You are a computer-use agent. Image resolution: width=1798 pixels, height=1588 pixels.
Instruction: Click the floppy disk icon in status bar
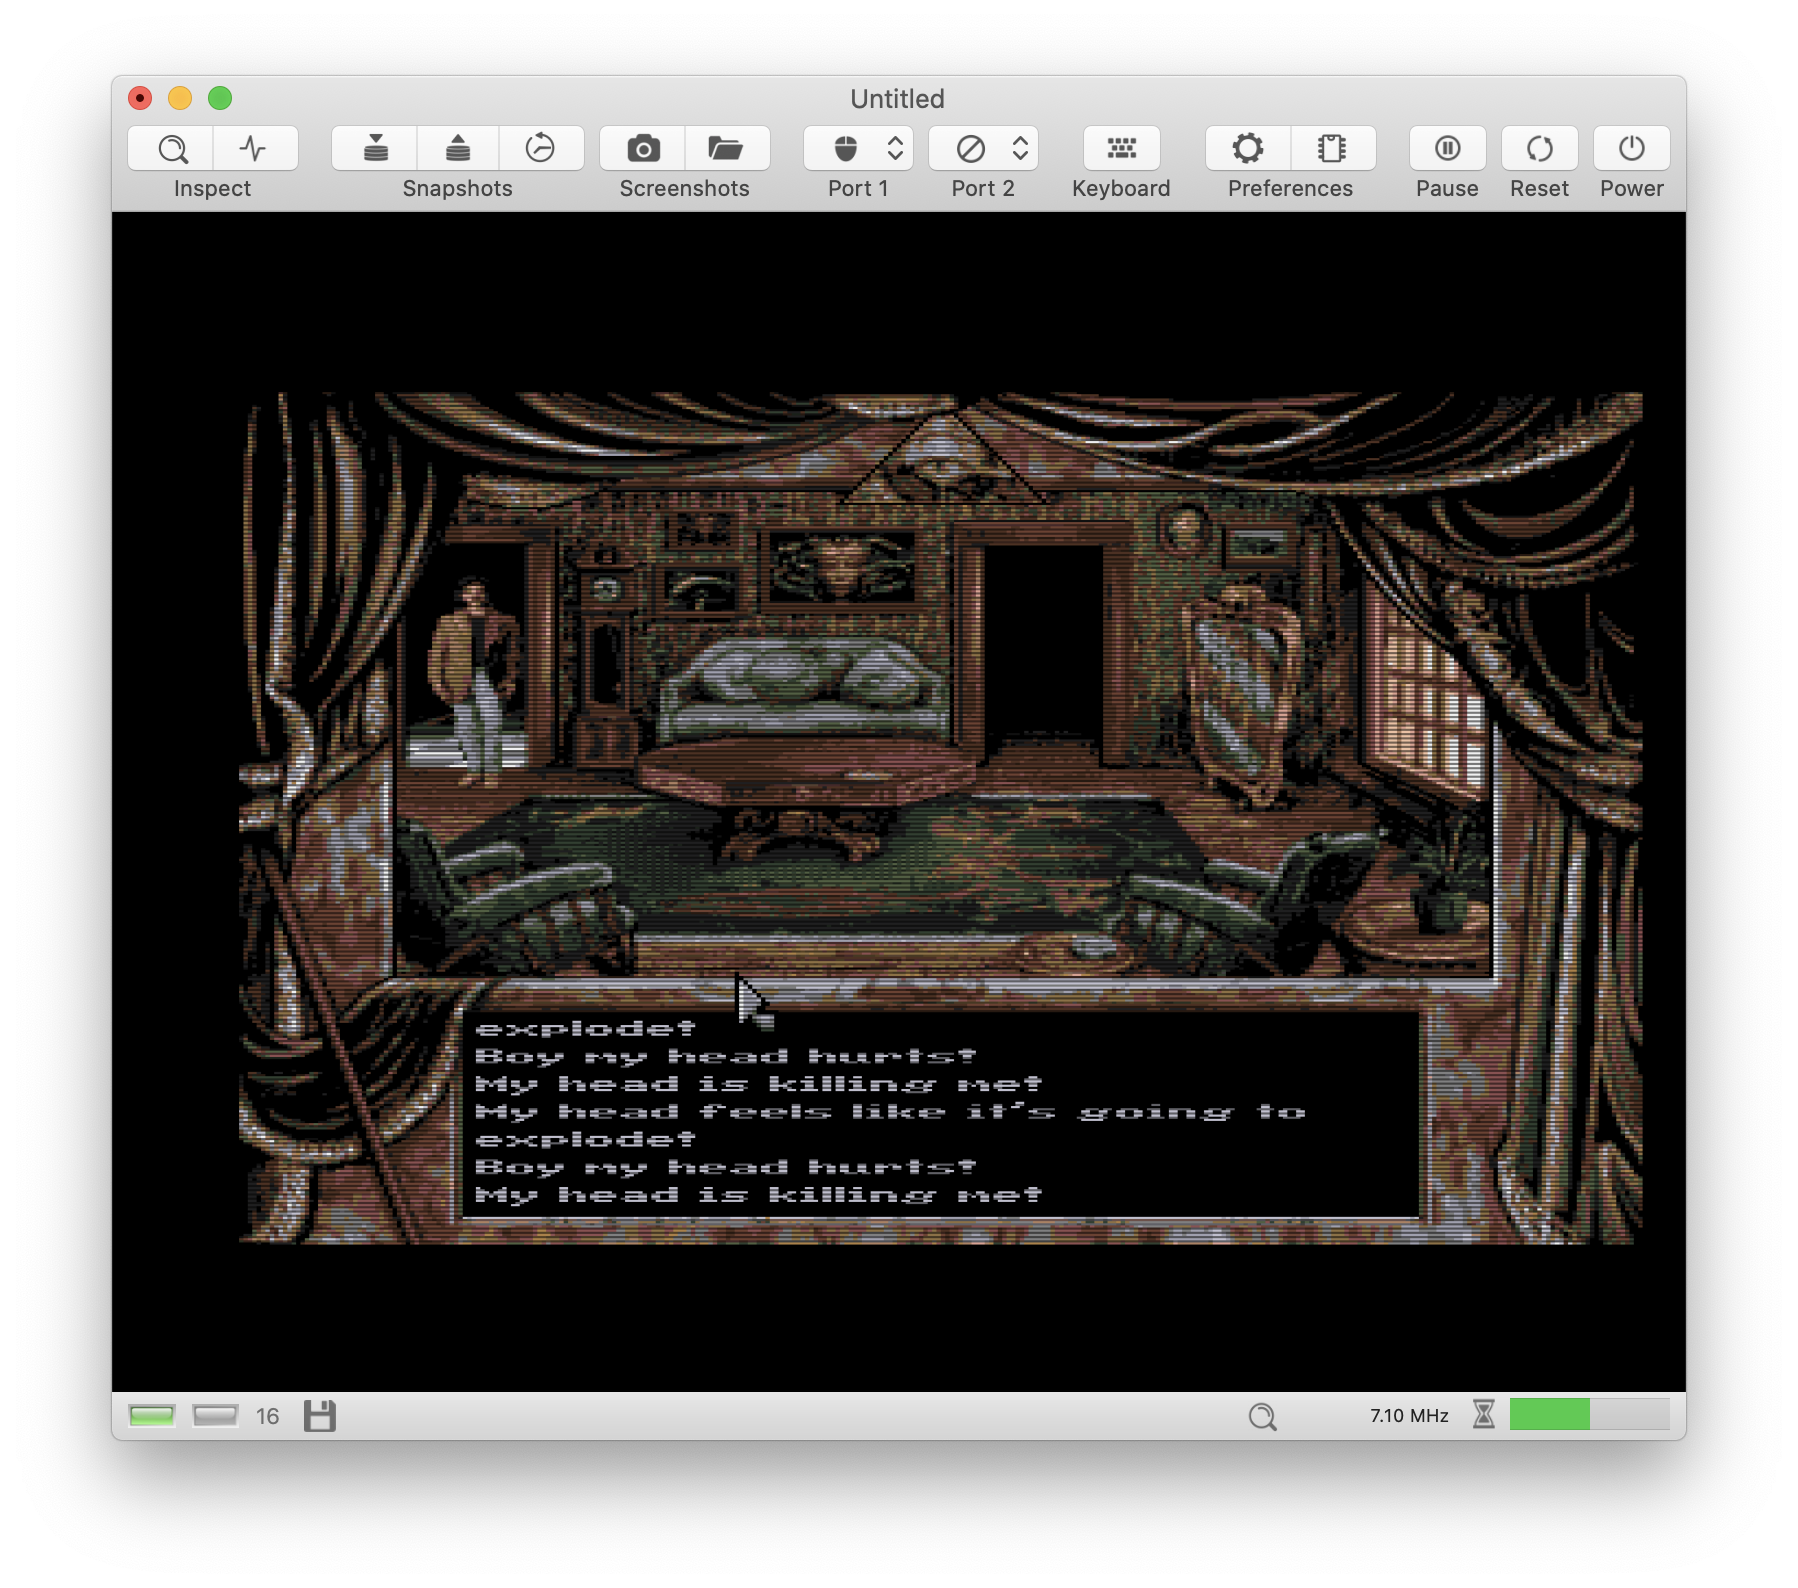click(x=320, y=1416)
